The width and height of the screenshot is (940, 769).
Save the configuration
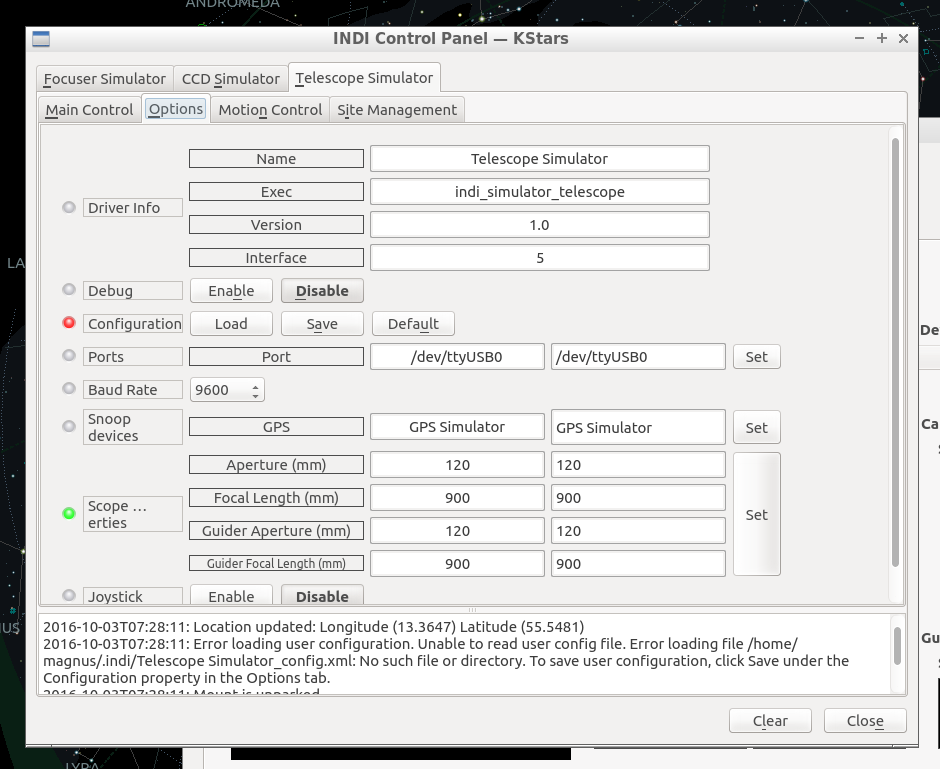tap(322, 324)
